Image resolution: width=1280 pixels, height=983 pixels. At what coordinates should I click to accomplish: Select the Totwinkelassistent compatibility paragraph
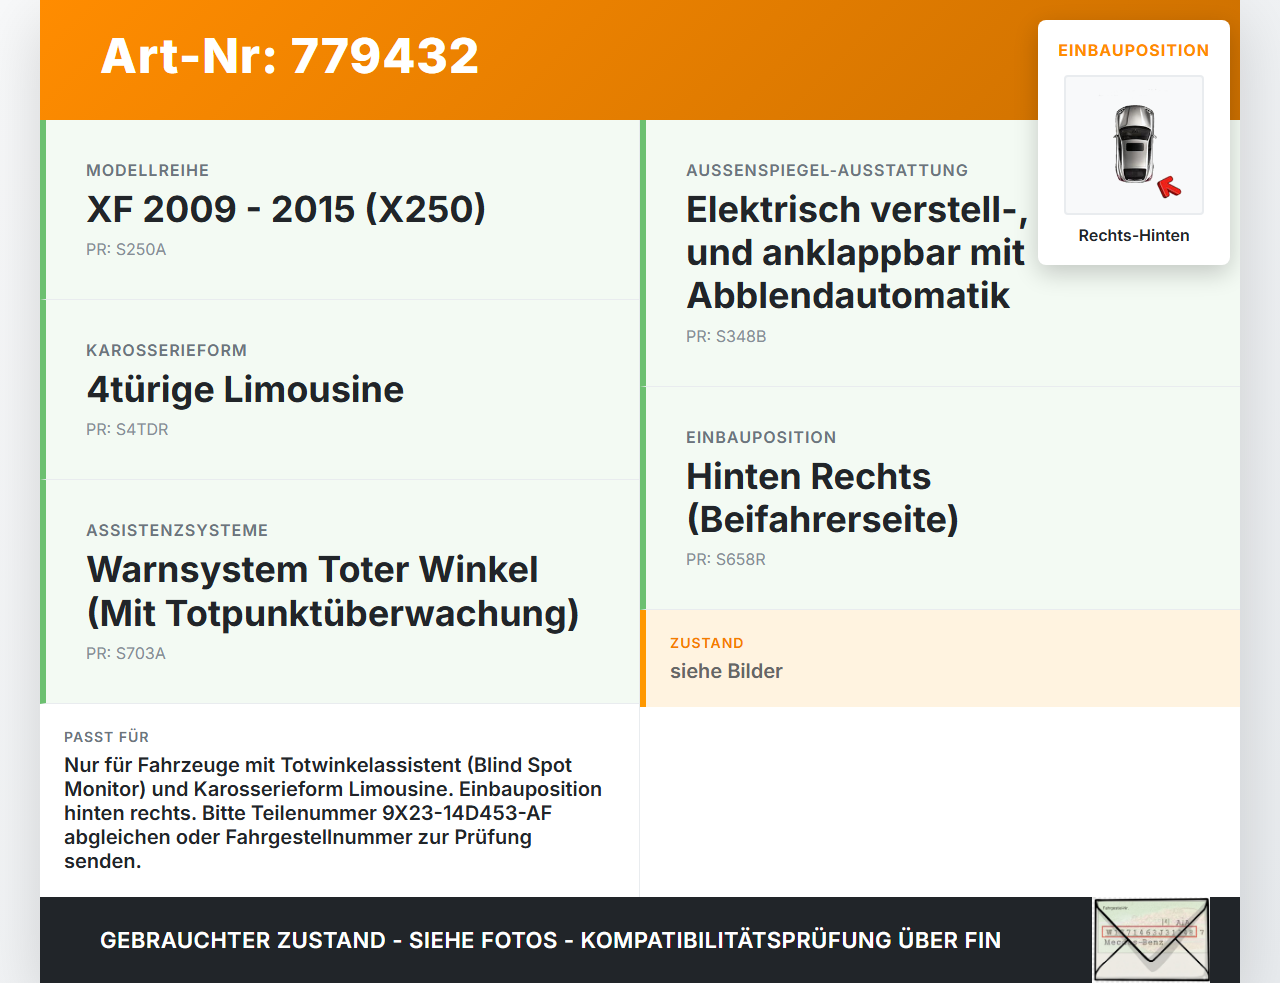pos(333,813)
